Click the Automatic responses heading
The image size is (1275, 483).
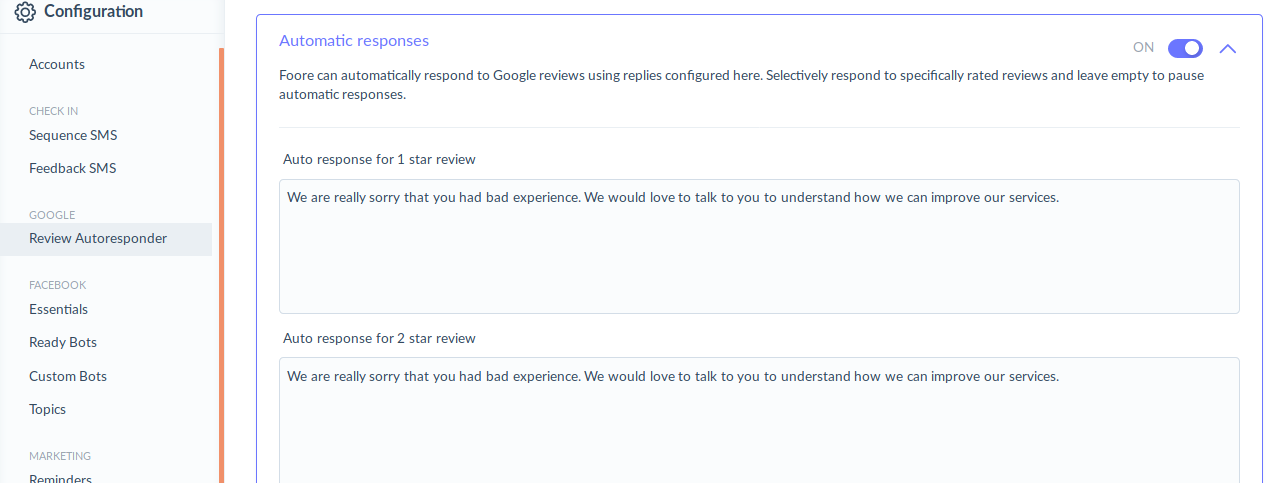(x=354, y=41)
